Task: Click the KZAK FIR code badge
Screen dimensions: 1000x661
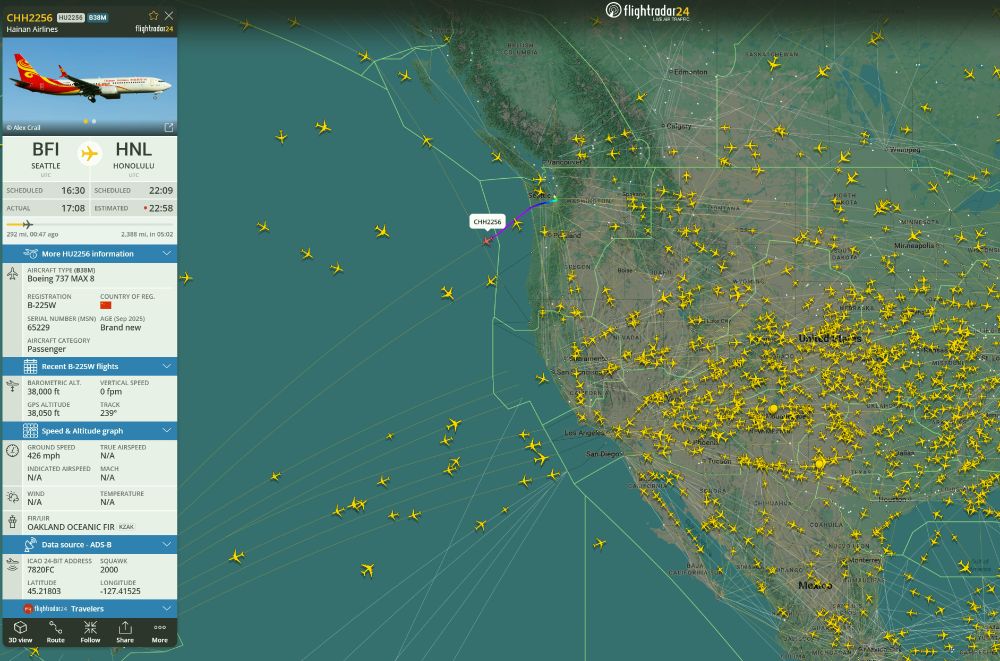Action: (x=126, y=527)
